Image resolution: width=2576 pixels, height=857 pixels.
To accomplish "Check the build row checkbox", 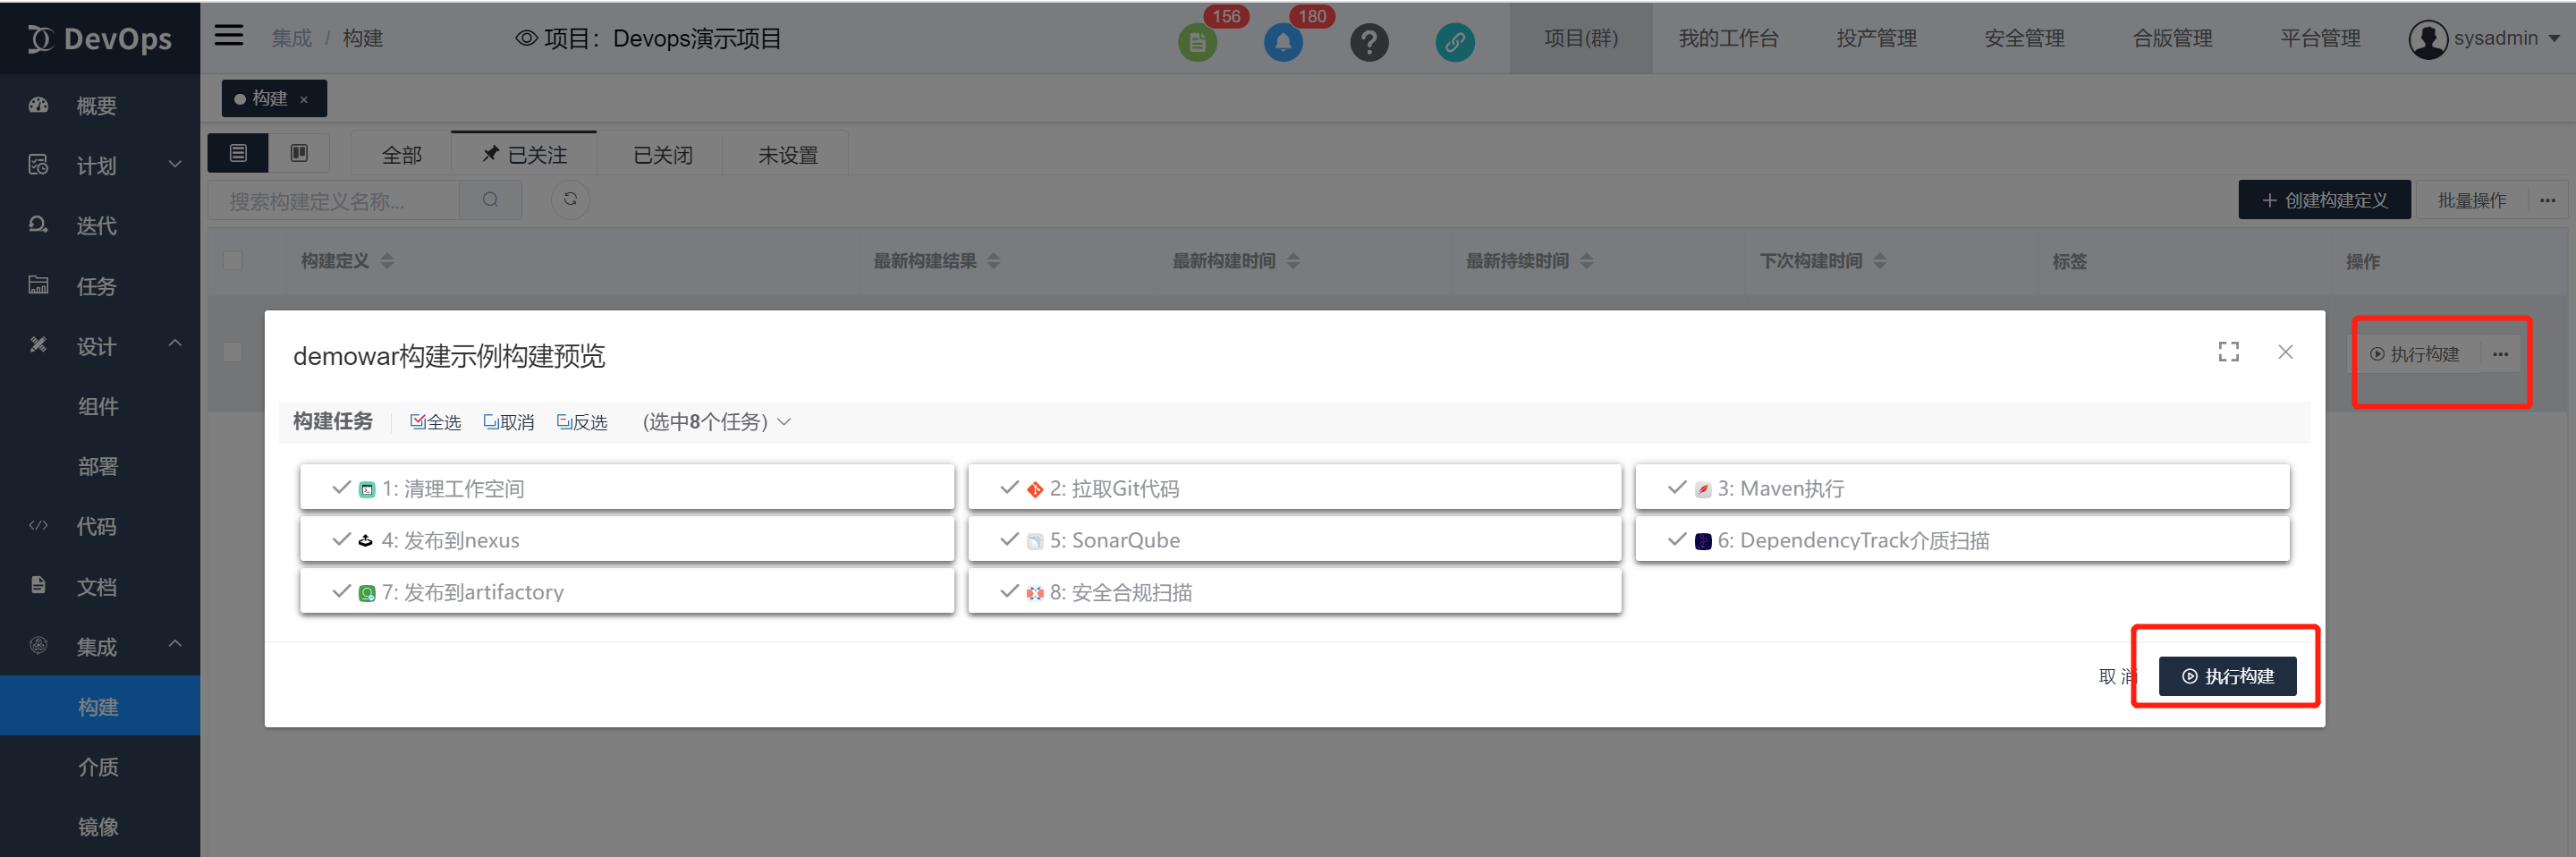I will click(x=232, y=352).
